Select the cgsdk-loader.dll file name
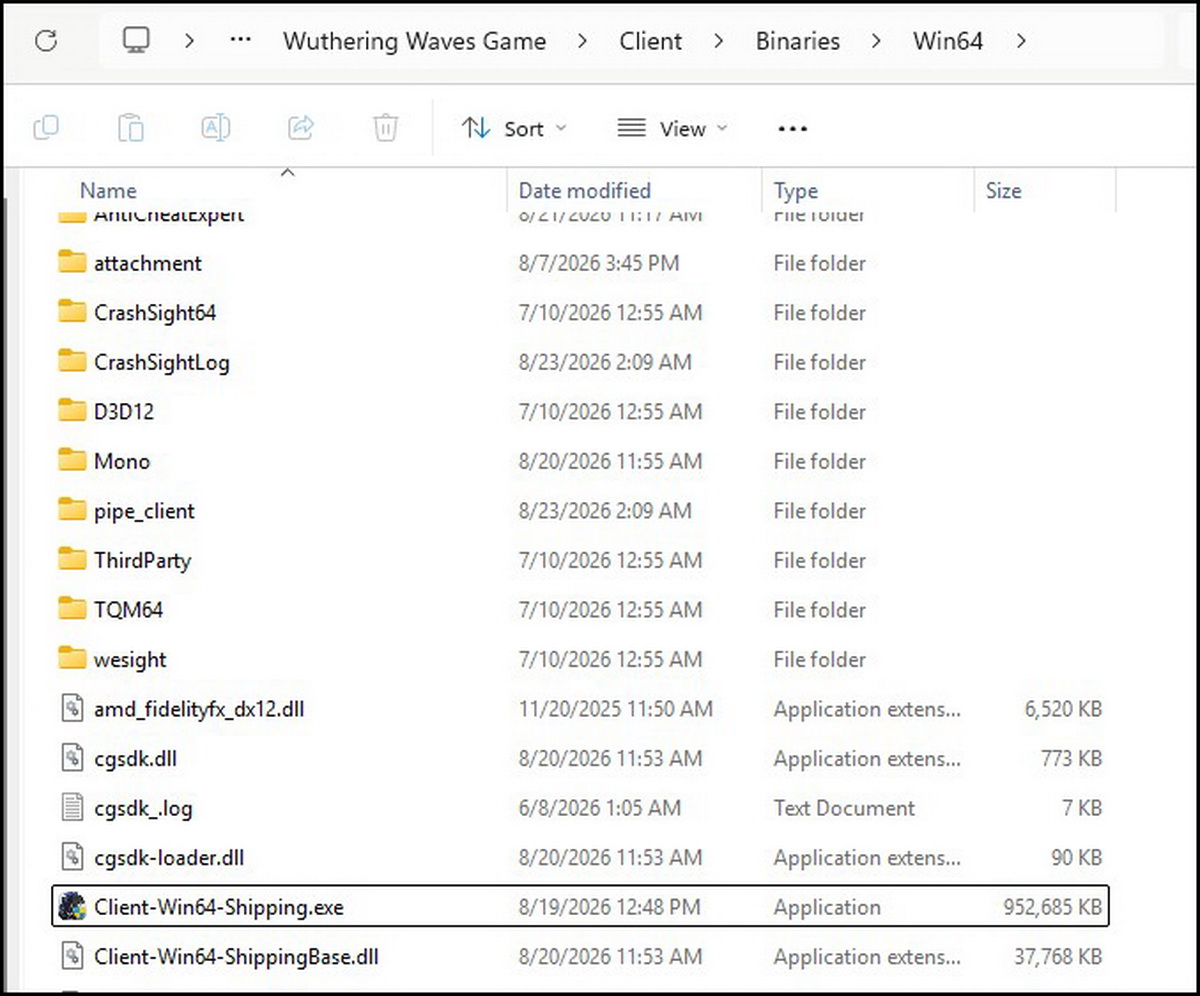1200x996 pixels. tap(169, 858)
